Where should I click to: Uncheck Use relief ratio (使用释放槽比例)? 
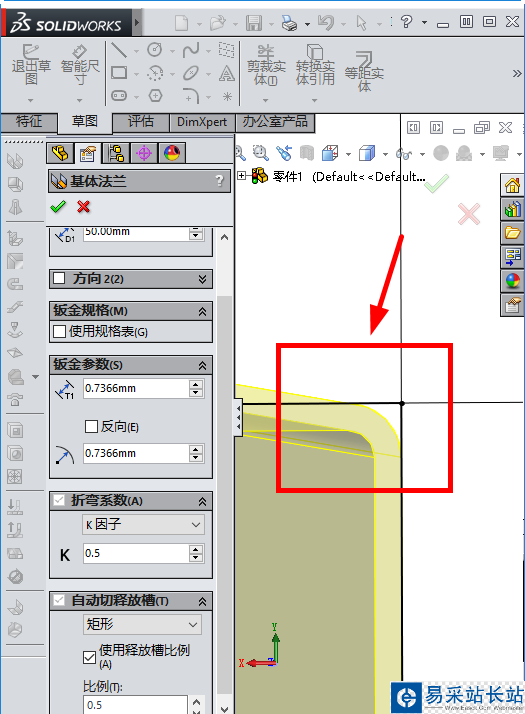point(89,657)
